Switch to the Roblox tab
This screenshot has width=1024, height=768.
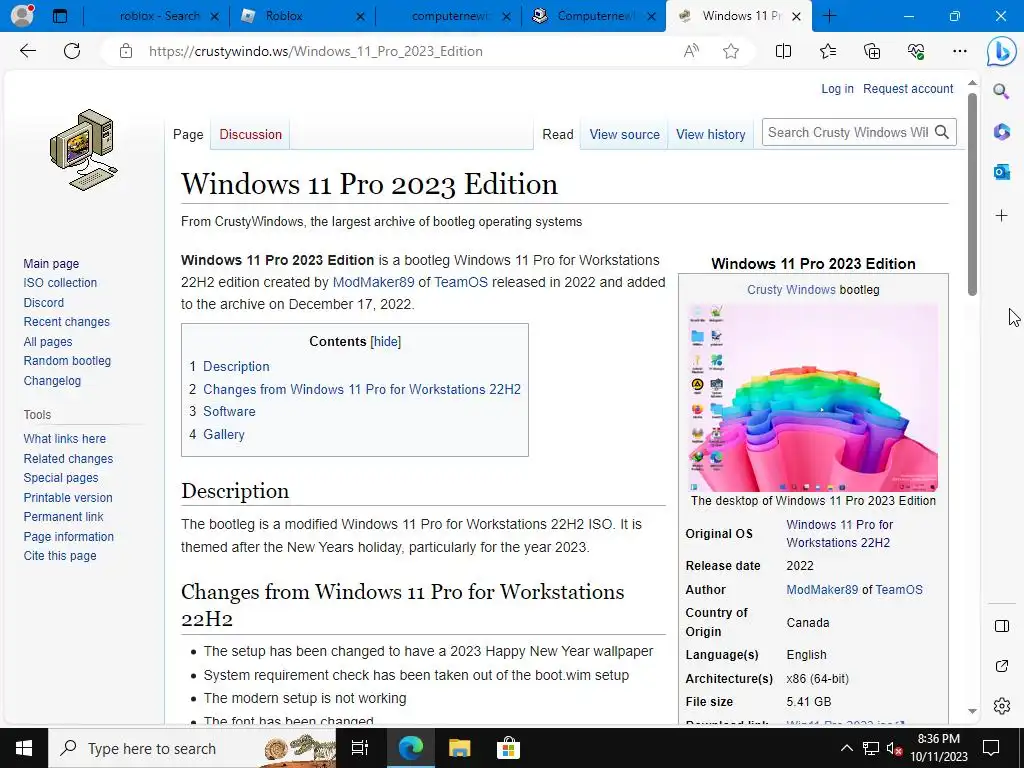click(x=303, y=16)
